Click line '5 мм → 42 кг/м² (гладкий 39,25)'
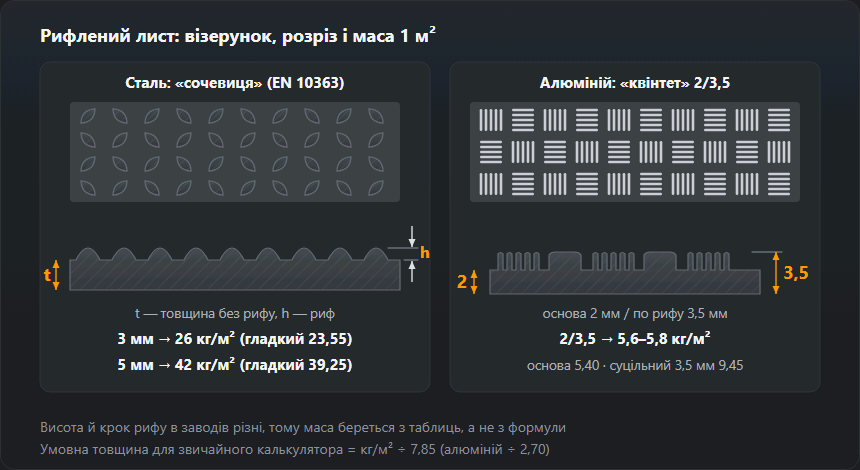Image resolution: width=860 pixels, height=470 pixels. [x=235, y=365]
